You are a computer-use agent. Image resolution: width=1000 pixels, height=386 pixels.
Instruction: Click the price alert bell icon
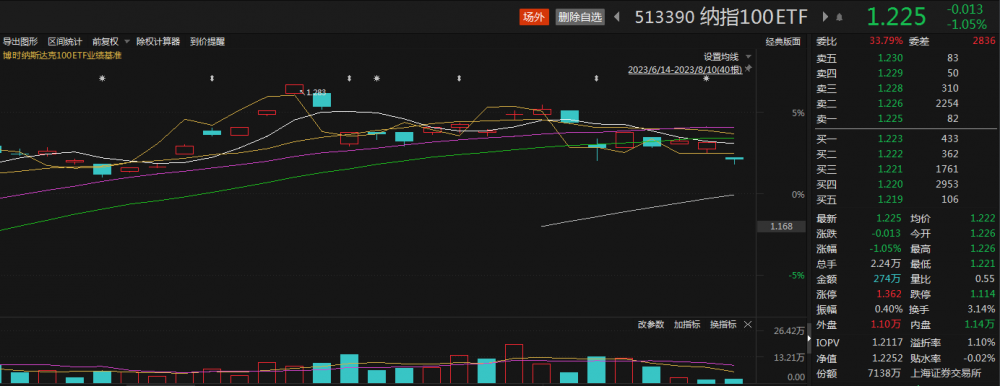click(x=839, y=17)
